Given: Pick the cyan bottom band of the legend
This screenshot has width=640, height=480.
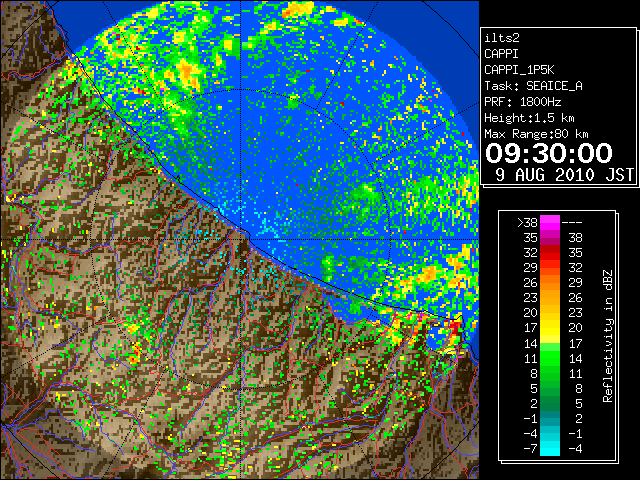Looking at the screenshot, I should (x=550, y=448).
